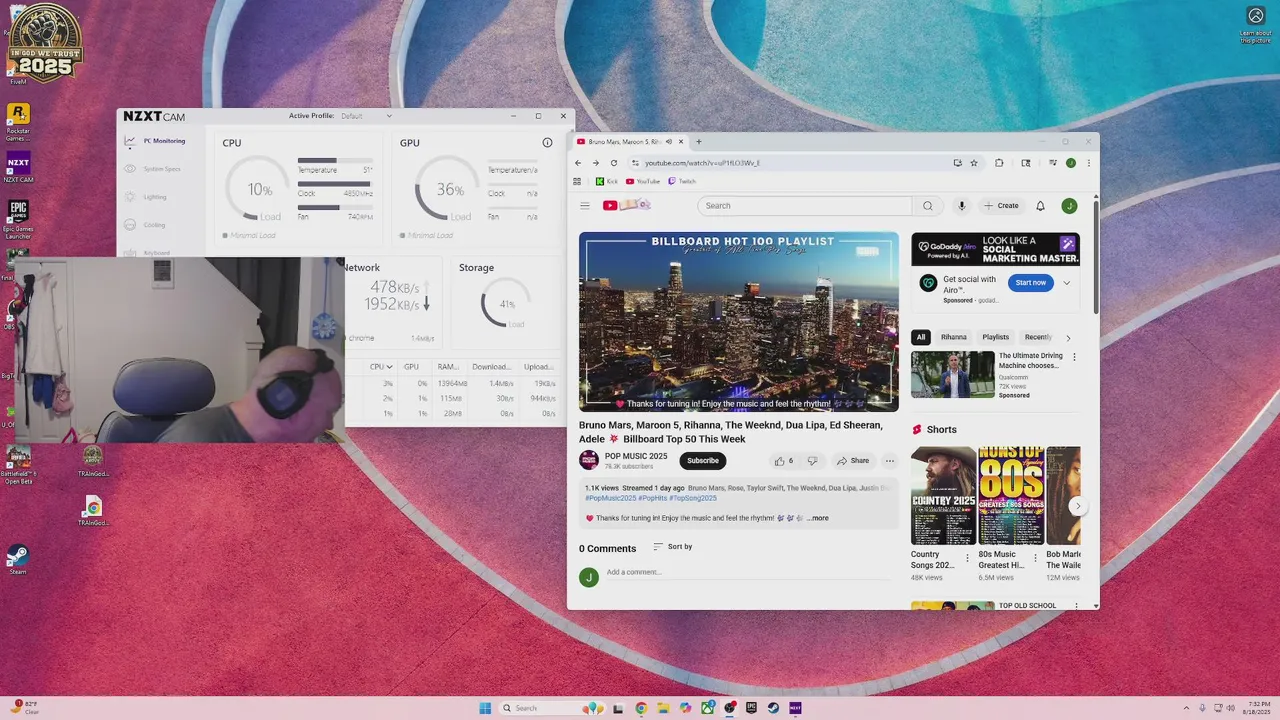Open the POP MUSIC 2025 channel name
Screen dimensions: 1280x720
click(636, 456)
